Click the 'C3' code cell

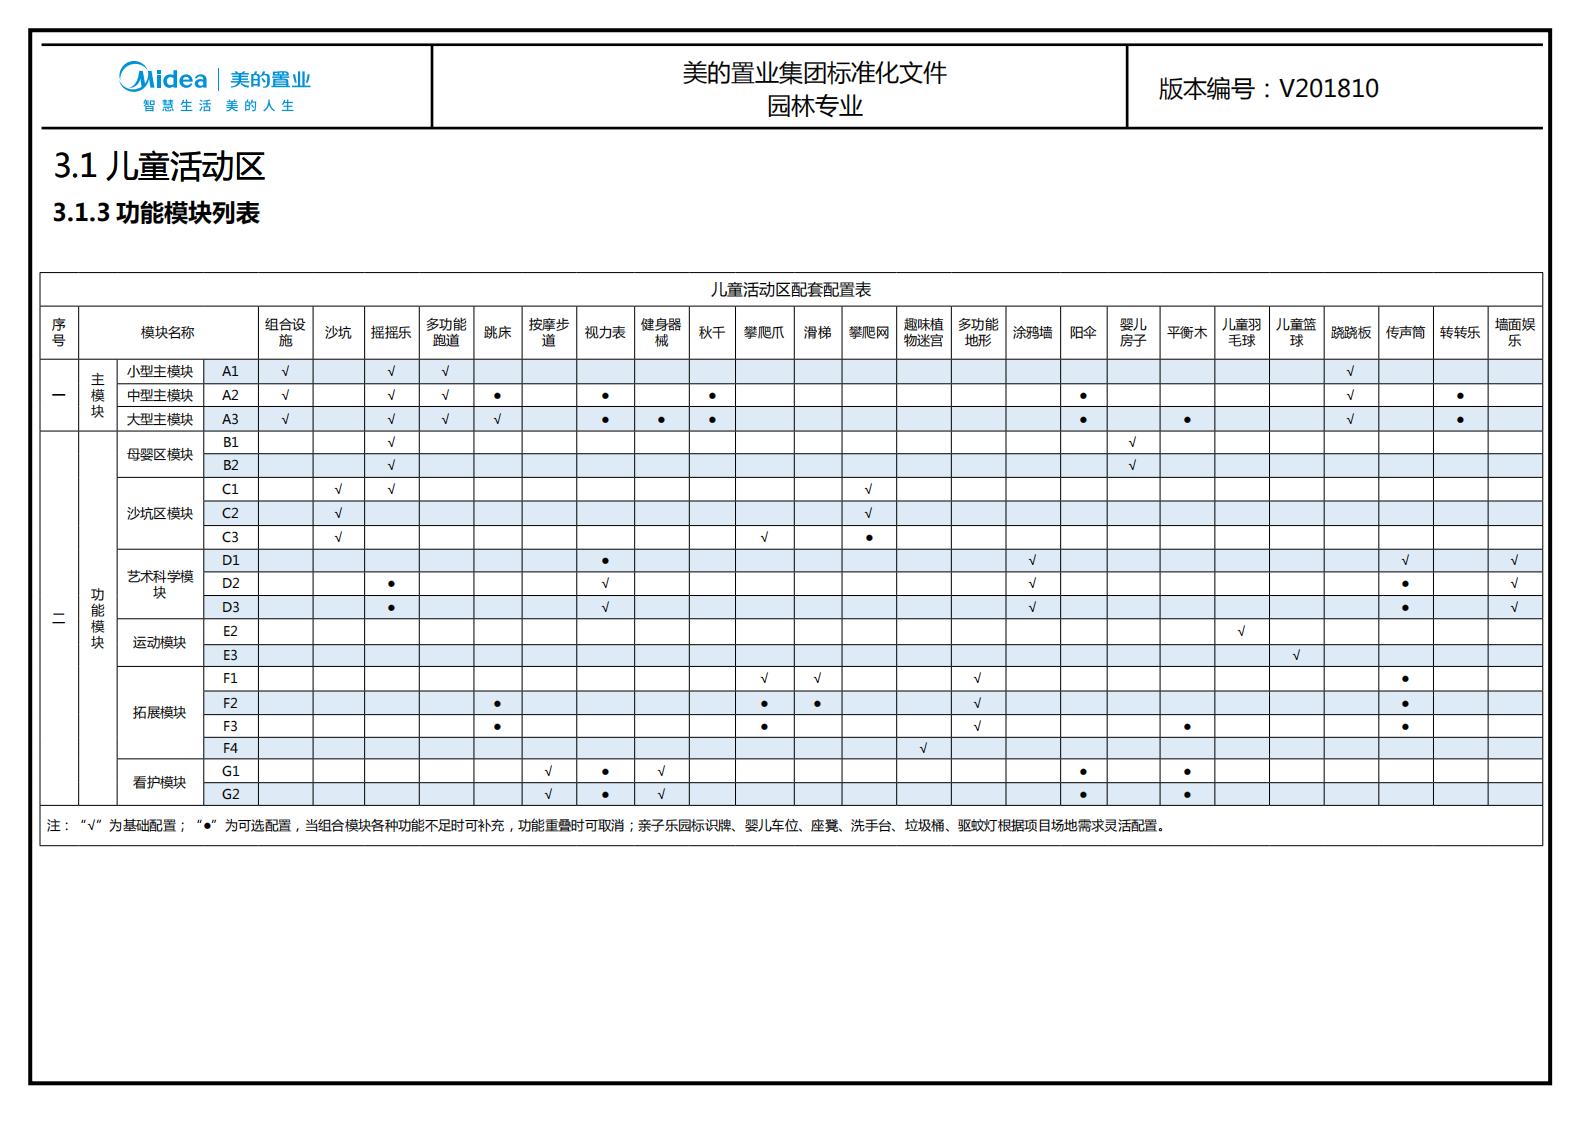231,537
